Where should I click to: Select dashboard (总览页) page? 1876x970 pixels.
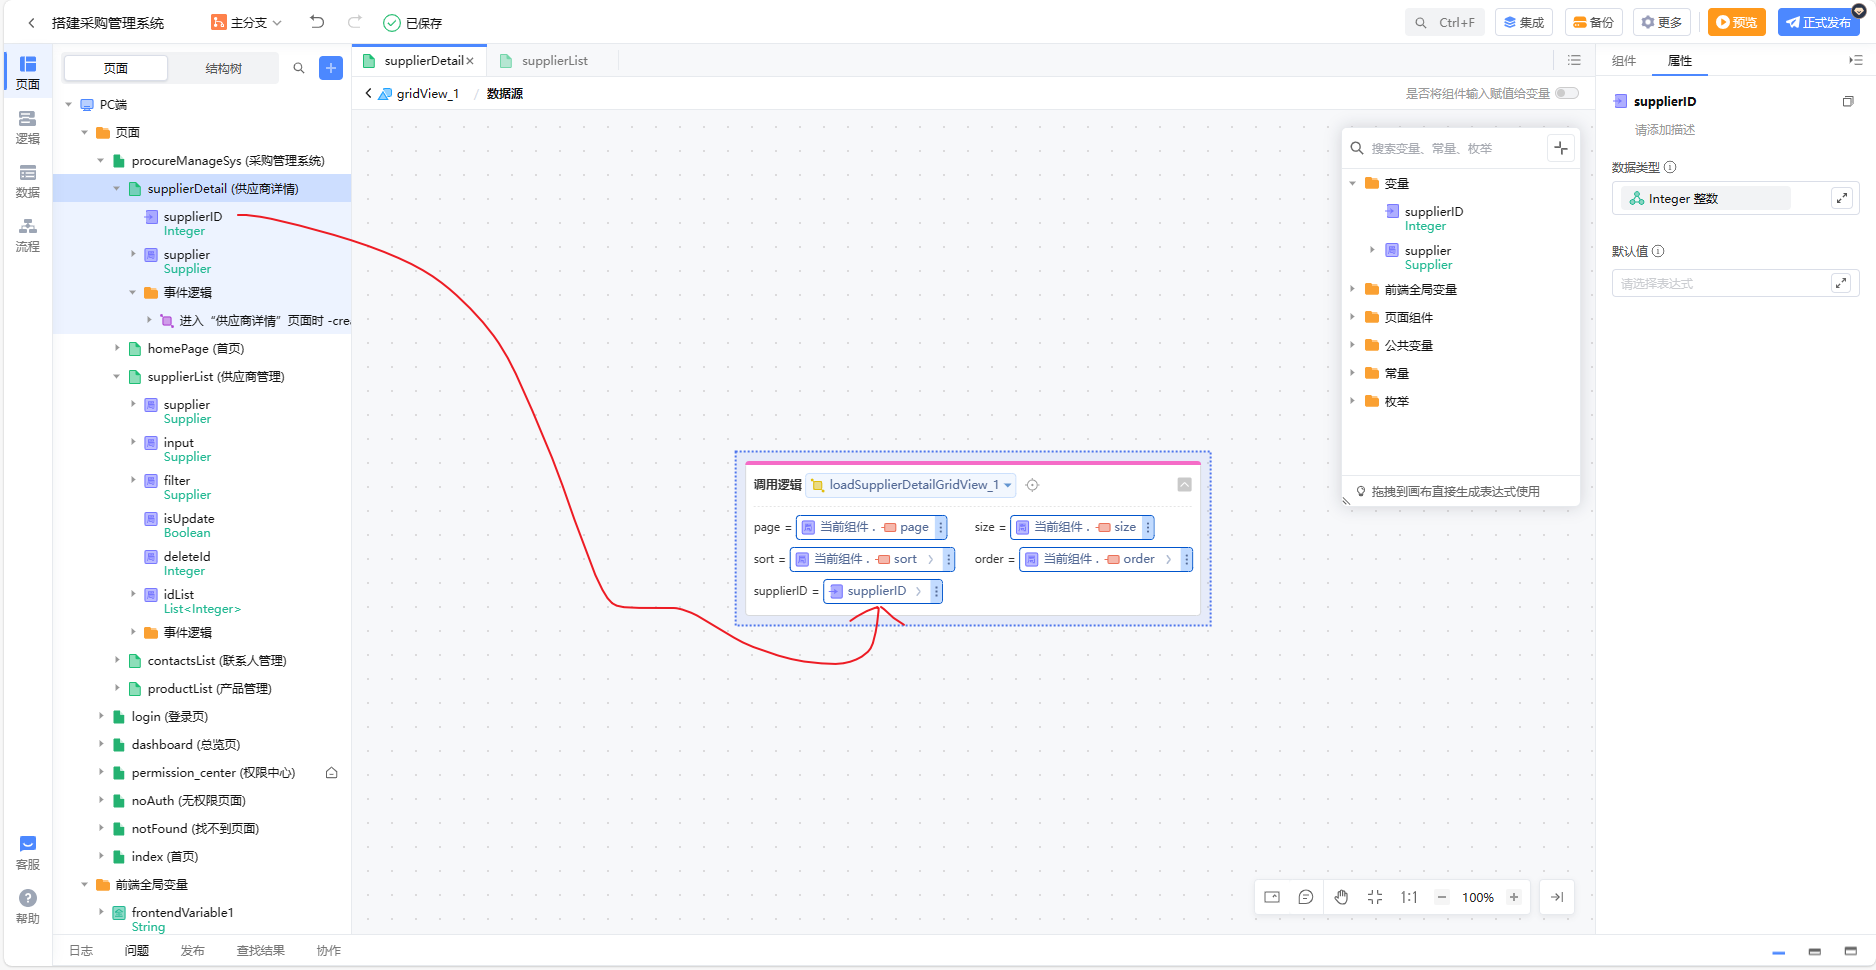186,744
